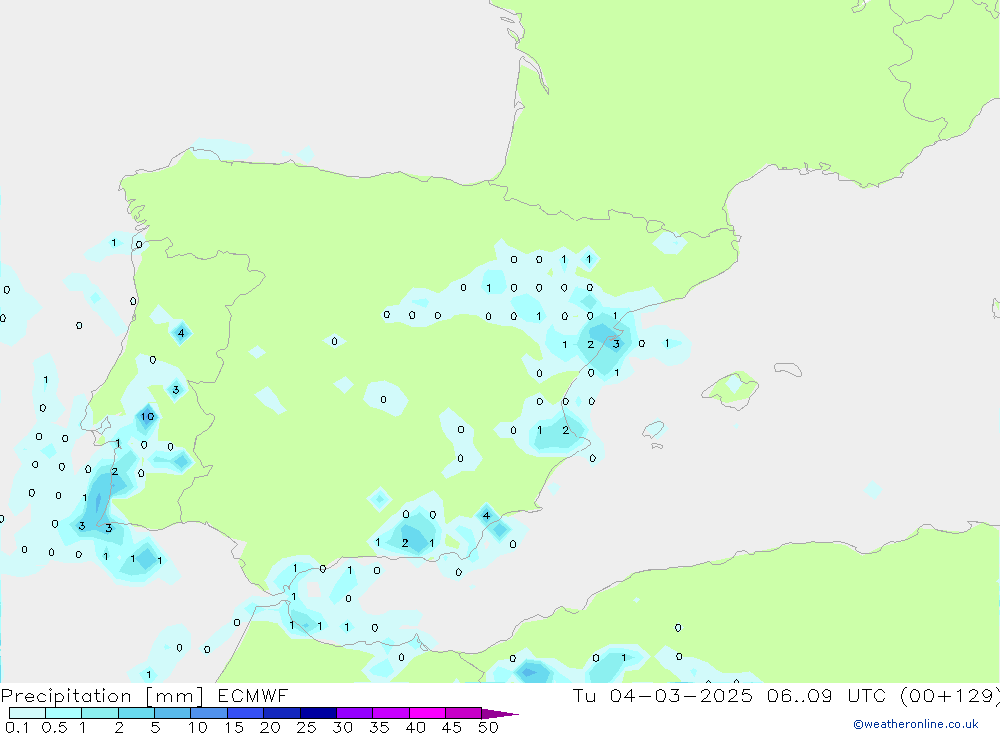
Task: Select the 25–30 mm navy legend swatch
Action: point(318,713)
